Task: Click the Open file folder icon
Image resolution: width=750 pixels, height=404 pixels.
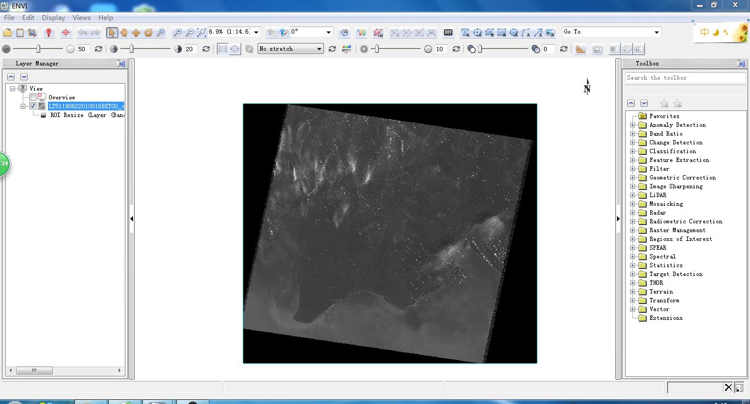Action: [x=8, y=33]
